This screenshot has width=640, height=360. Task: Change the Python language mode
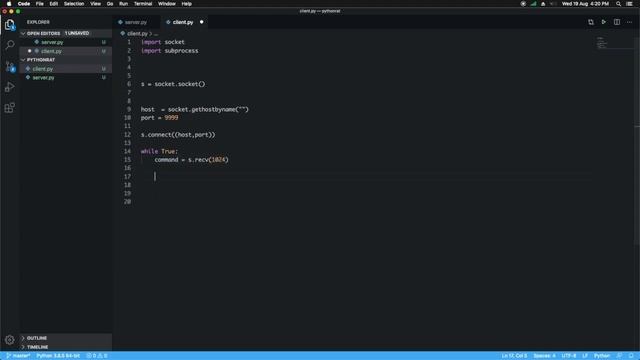(x=602, y=356)
